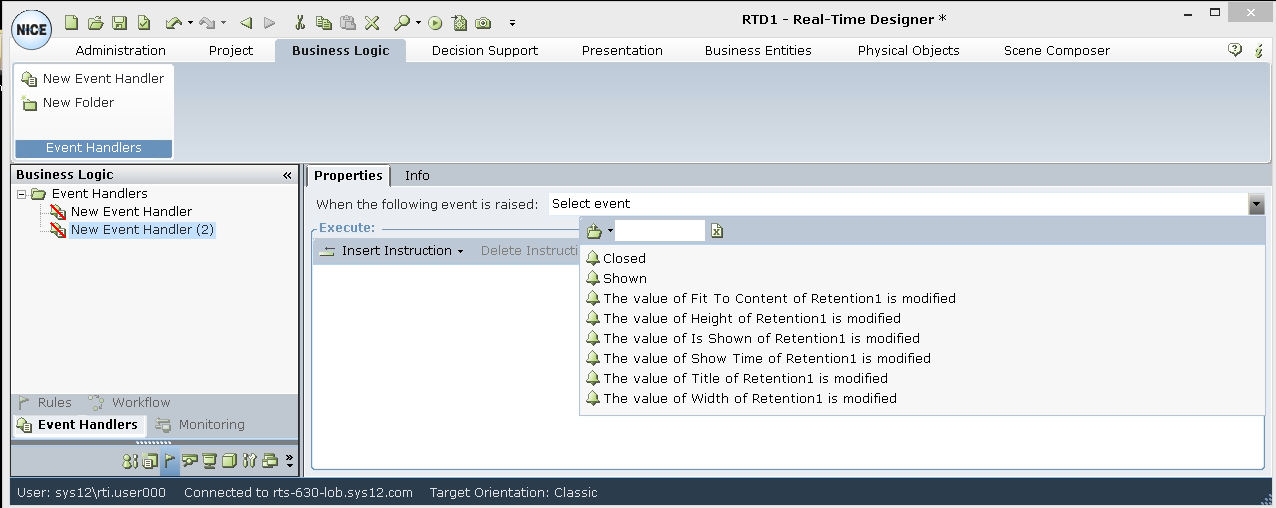Open the Decision Support tab
1276x508 pixels.
(485, 50)
